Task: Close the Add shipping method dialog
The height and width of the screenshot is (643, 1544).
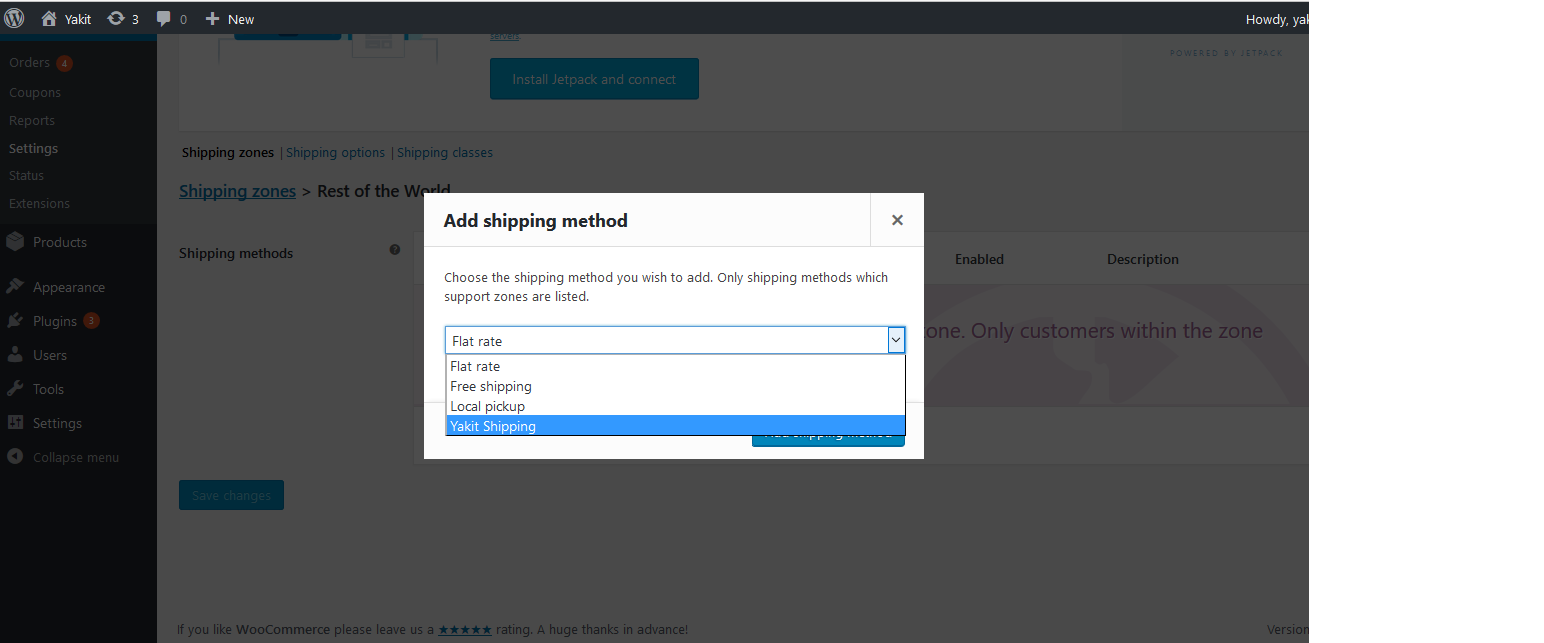Action: click(897, 220)
